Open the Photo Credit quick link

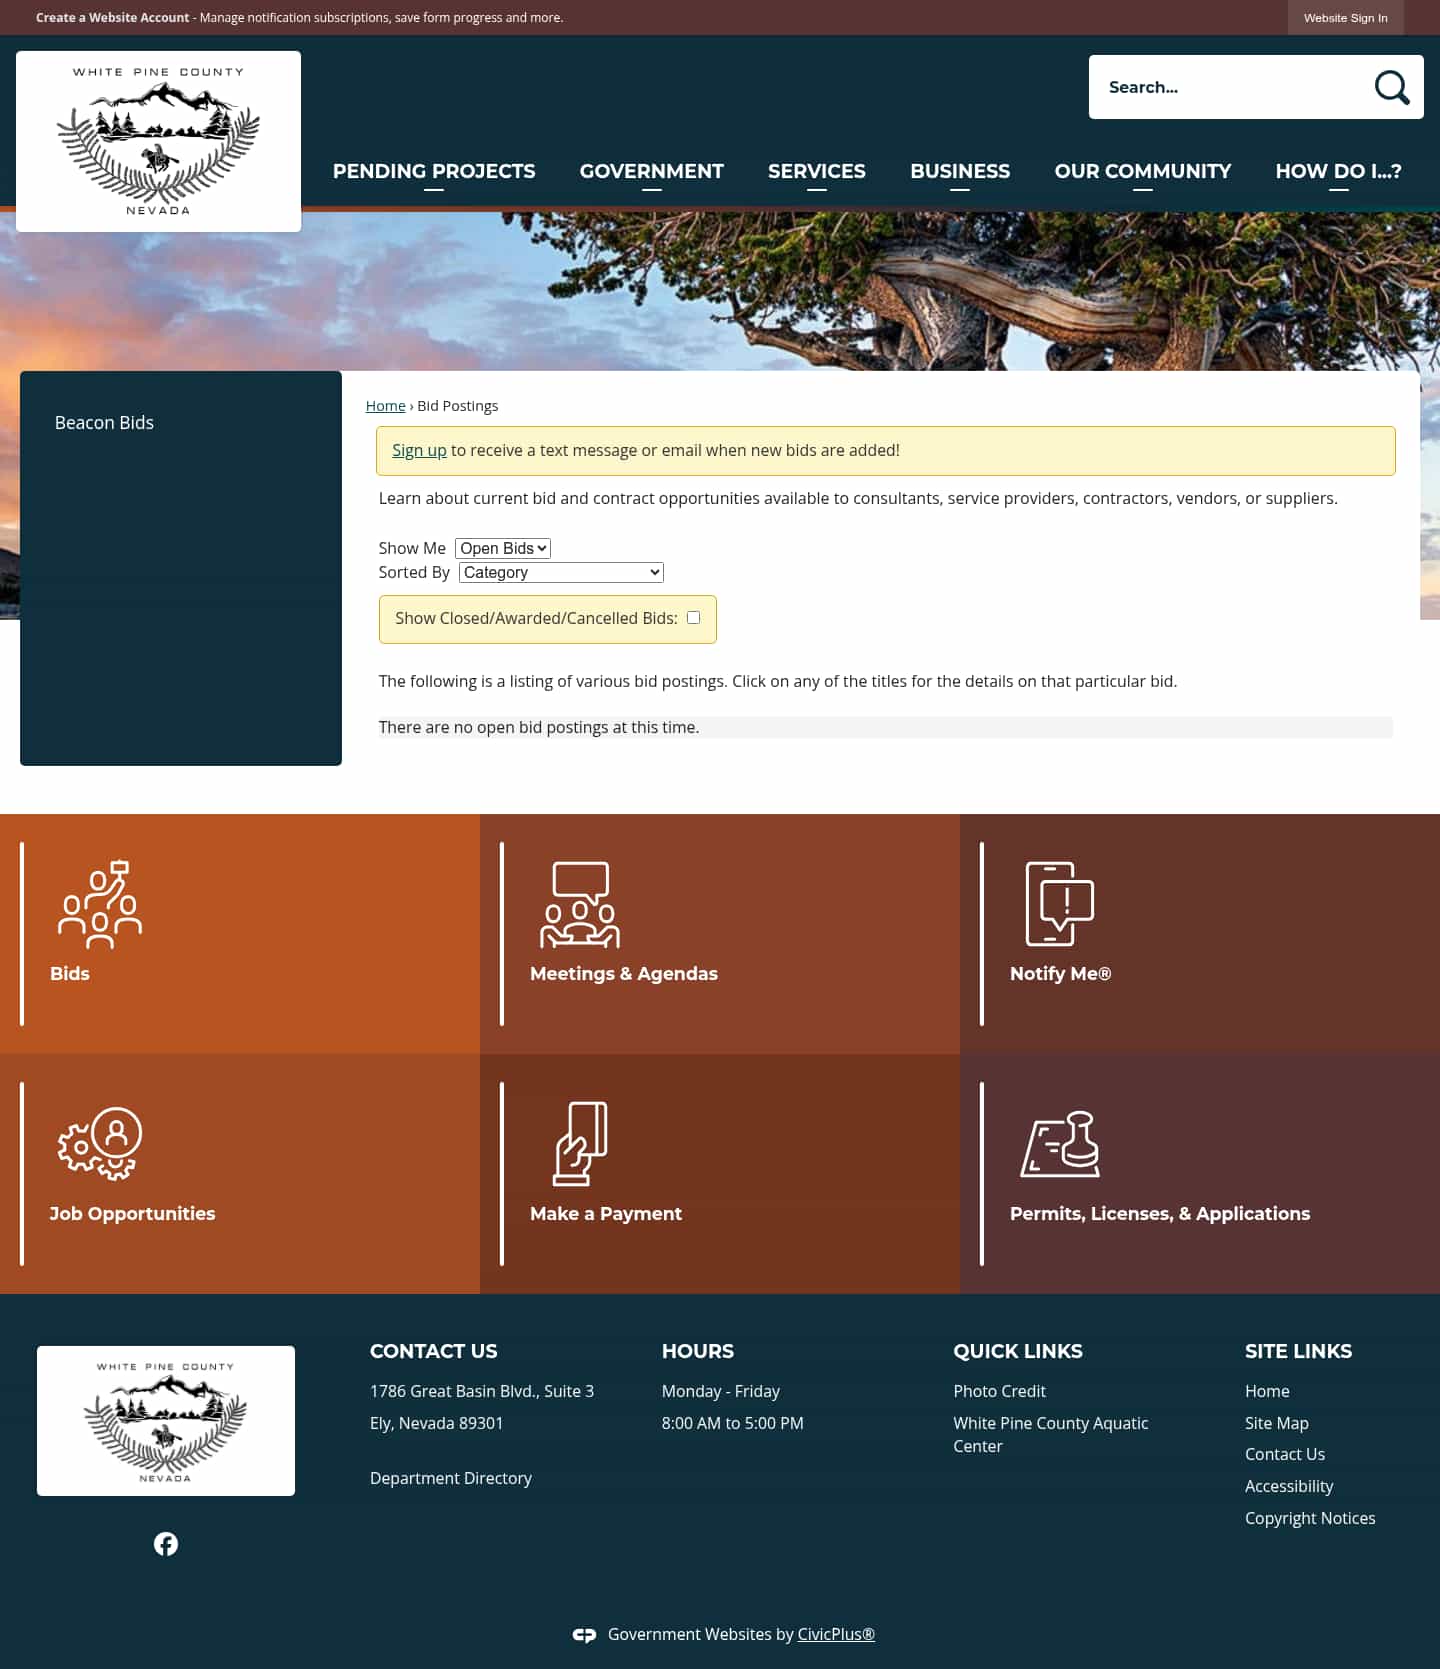click(x=999, y=1392)
